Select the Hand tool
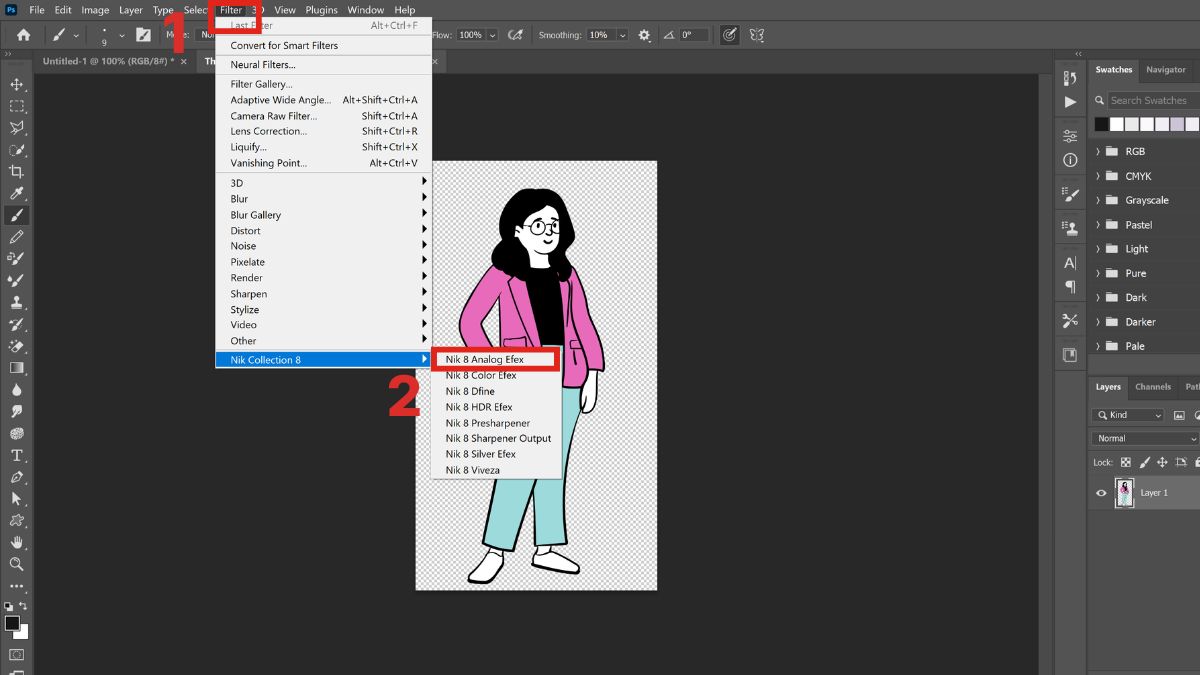 [x=16, y=542]
